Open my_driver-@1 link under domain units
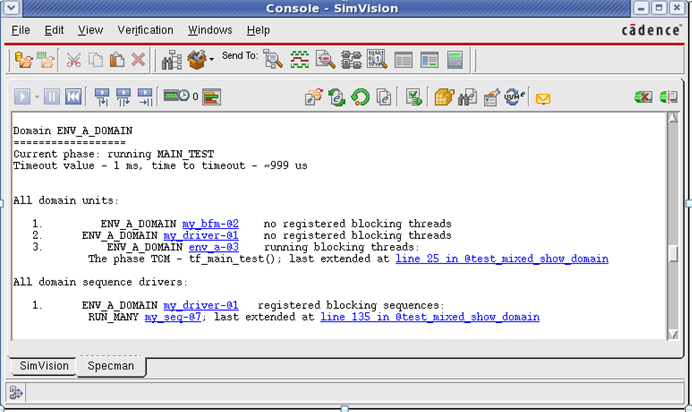The height and width of the screenshot is (412, 692). coord(201,236)
